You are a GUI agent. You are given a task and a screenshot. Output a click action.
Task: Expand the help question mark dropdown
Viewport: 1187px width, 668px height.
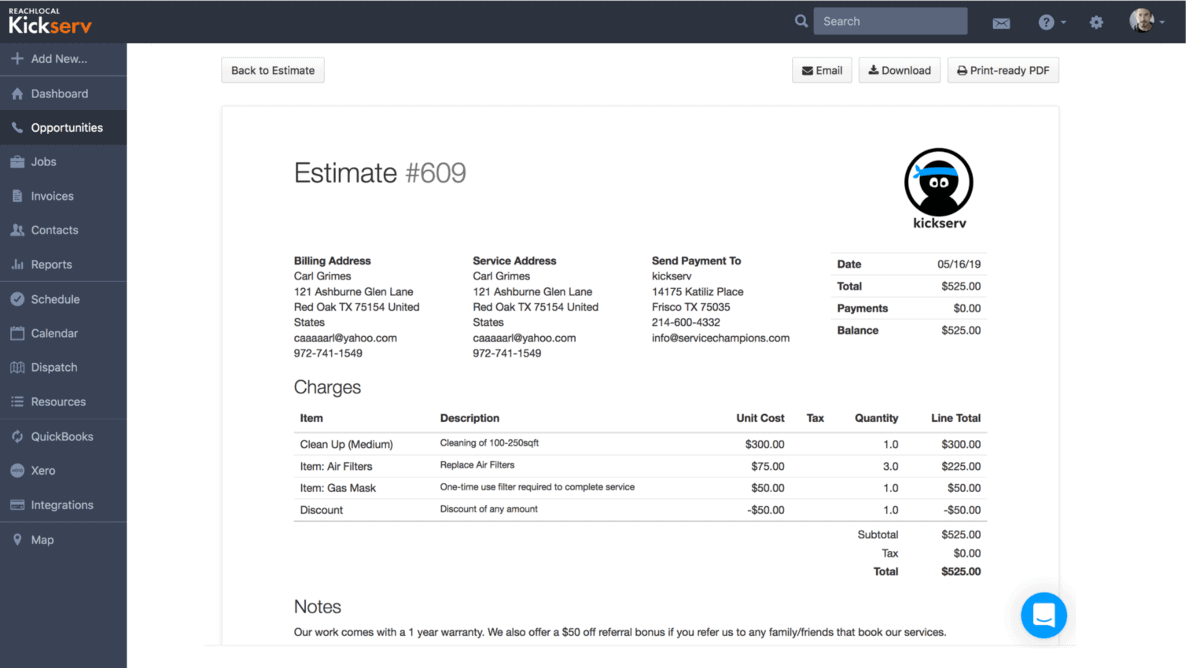[1051, 22]
